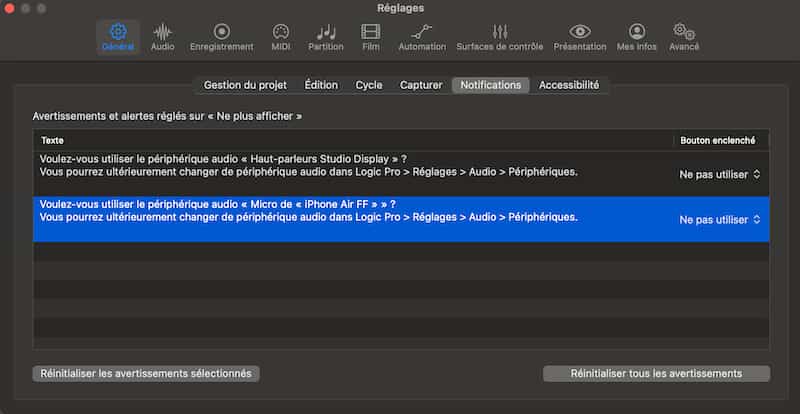800x414 pixels.
Task: Select the Notifications tab
Action: click(x=491, y=85)
